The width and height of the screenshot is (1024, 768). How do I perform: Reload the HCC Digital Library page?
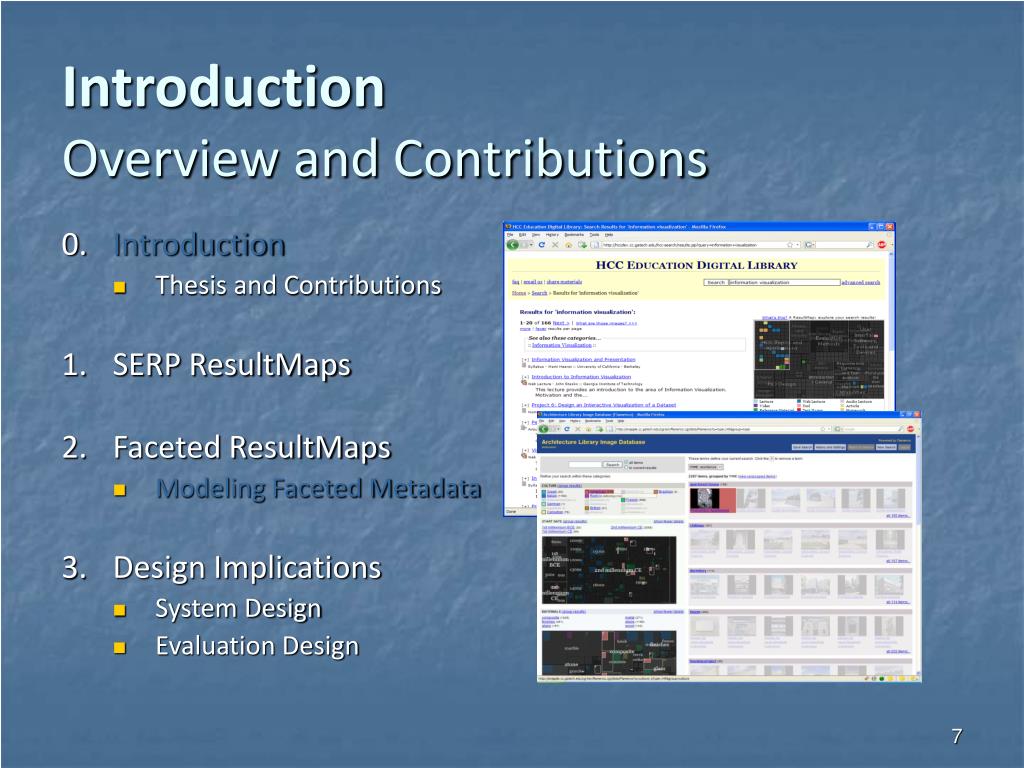tap(541, 245)
